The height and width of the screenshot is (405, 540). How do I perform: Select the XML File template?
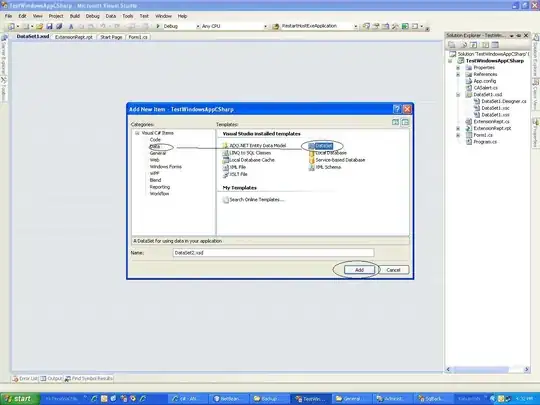point(234,167)
